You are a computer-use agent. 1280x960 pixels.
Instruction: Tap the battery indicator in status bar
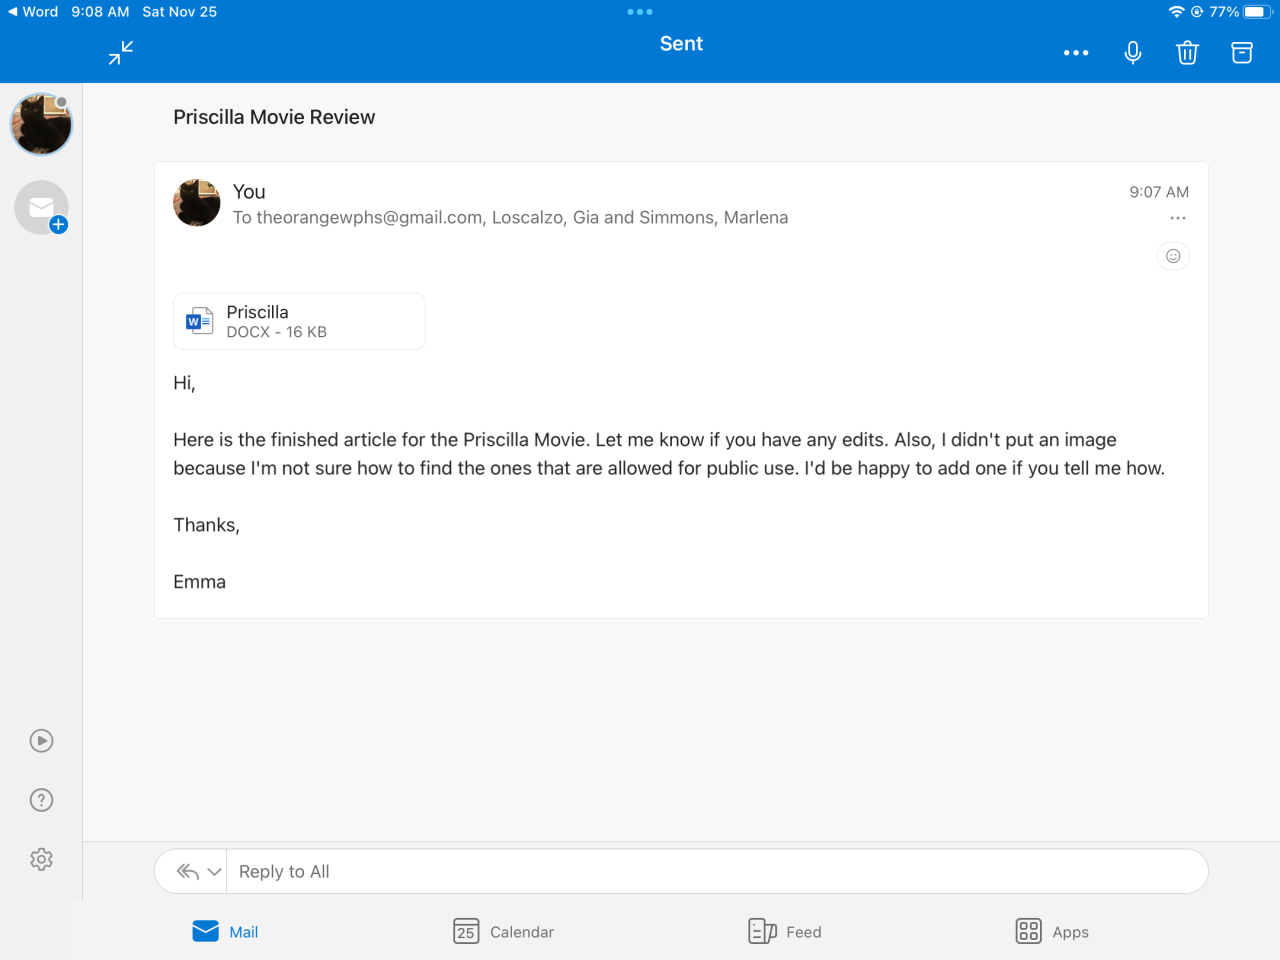(1256, 12)
